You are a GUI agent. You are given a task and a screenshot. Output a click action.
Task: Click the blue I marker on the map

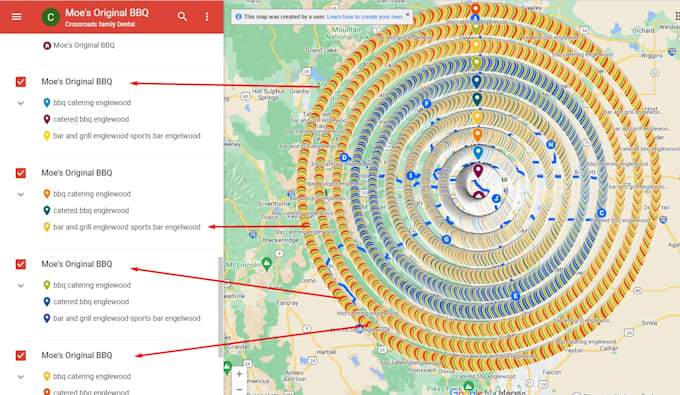411,176
